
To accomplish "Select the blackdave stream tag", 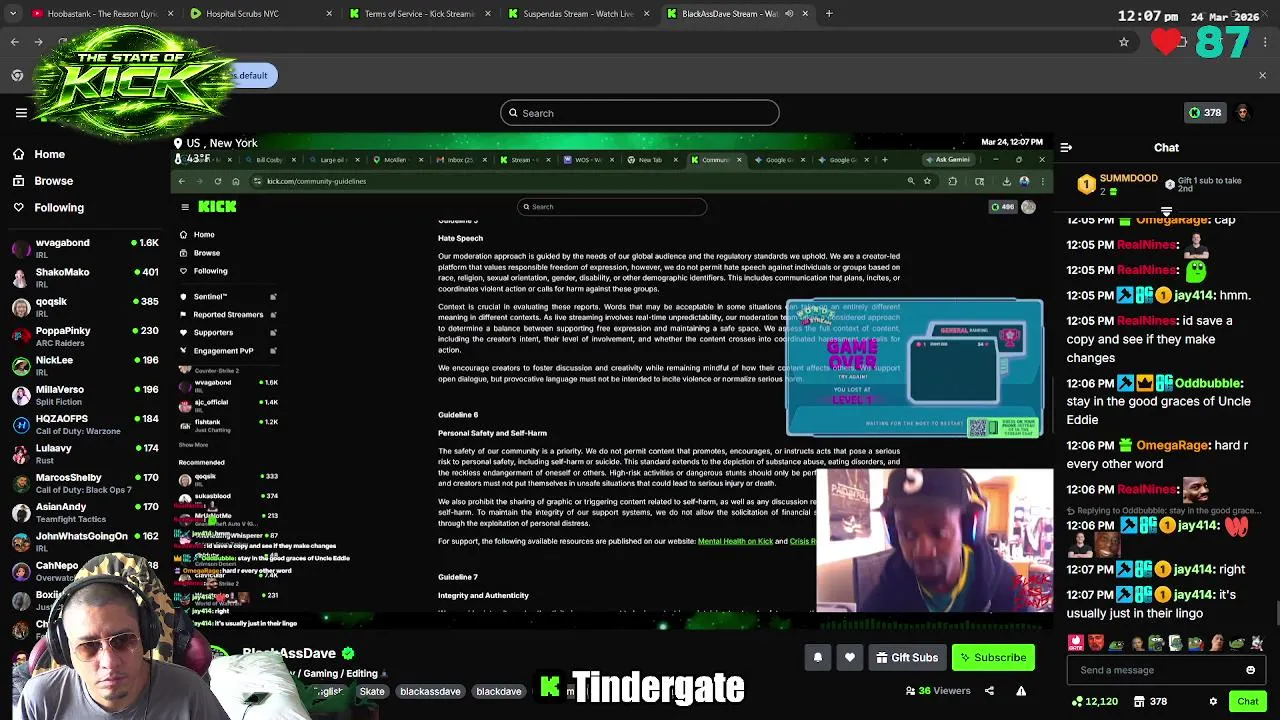I will 499,691.
